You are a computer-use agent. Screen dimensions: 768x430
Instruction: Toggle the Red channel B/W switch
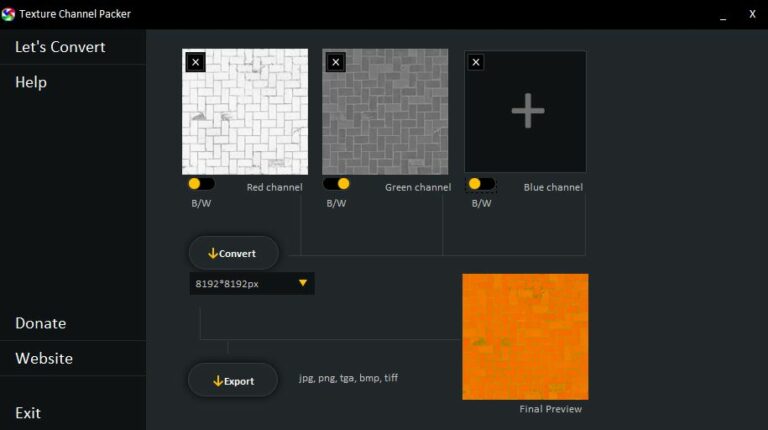point(201,184)
